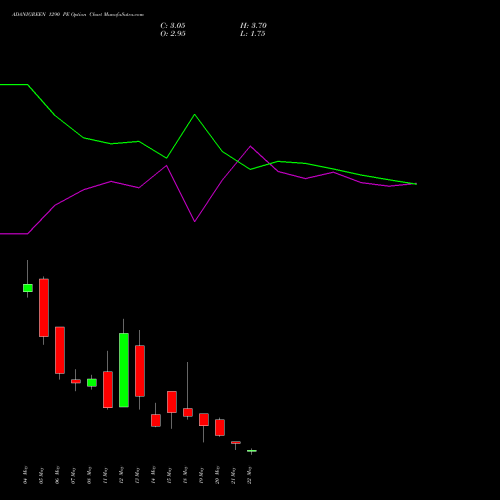Viewport: 500px width, 500px height.
Task: Click the "13 May" date label
Action: click(x=138, y=475)
